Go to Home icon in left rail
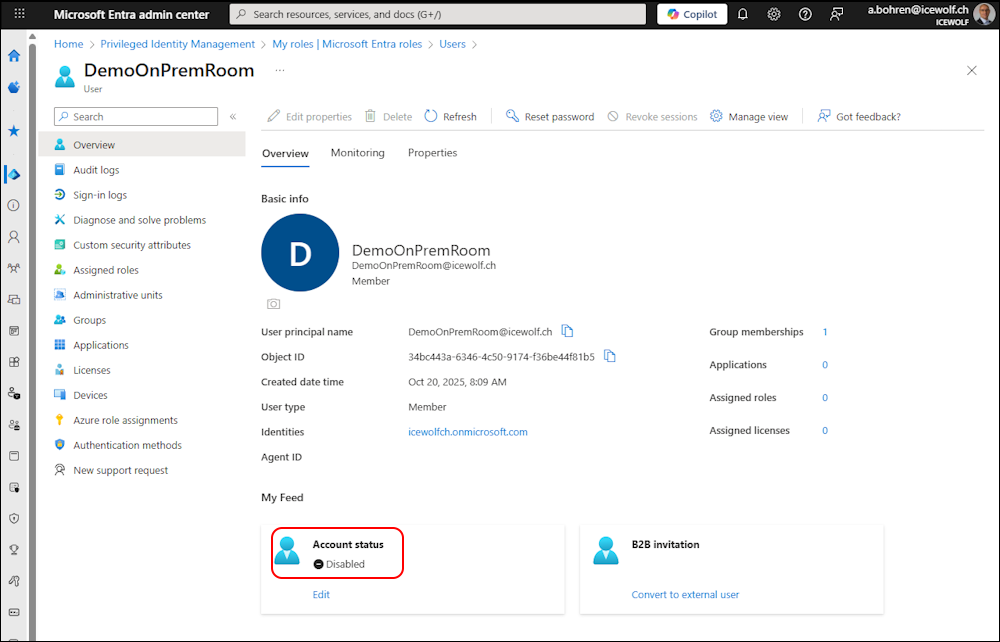 [x=14, y=56]
